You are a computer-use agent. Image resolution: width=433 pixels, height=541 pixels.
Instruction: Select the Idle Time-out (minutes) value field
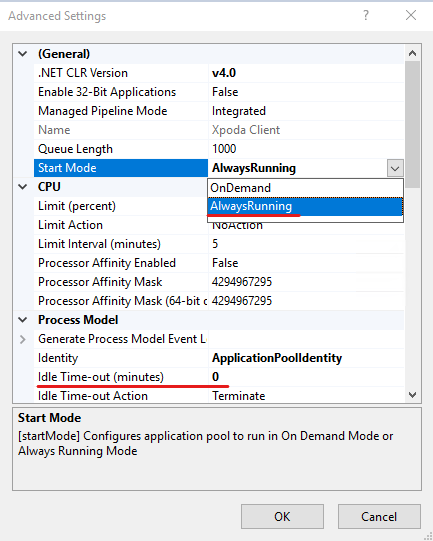pyautogui.click(x=306, y=377)
